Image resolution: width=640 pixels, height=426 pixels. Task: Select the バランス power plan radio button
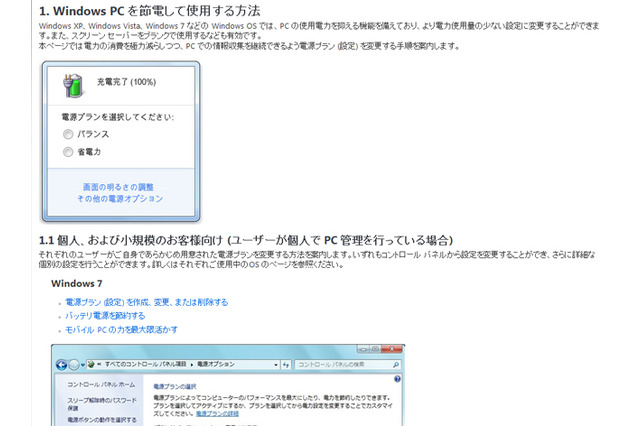point(68,134)
